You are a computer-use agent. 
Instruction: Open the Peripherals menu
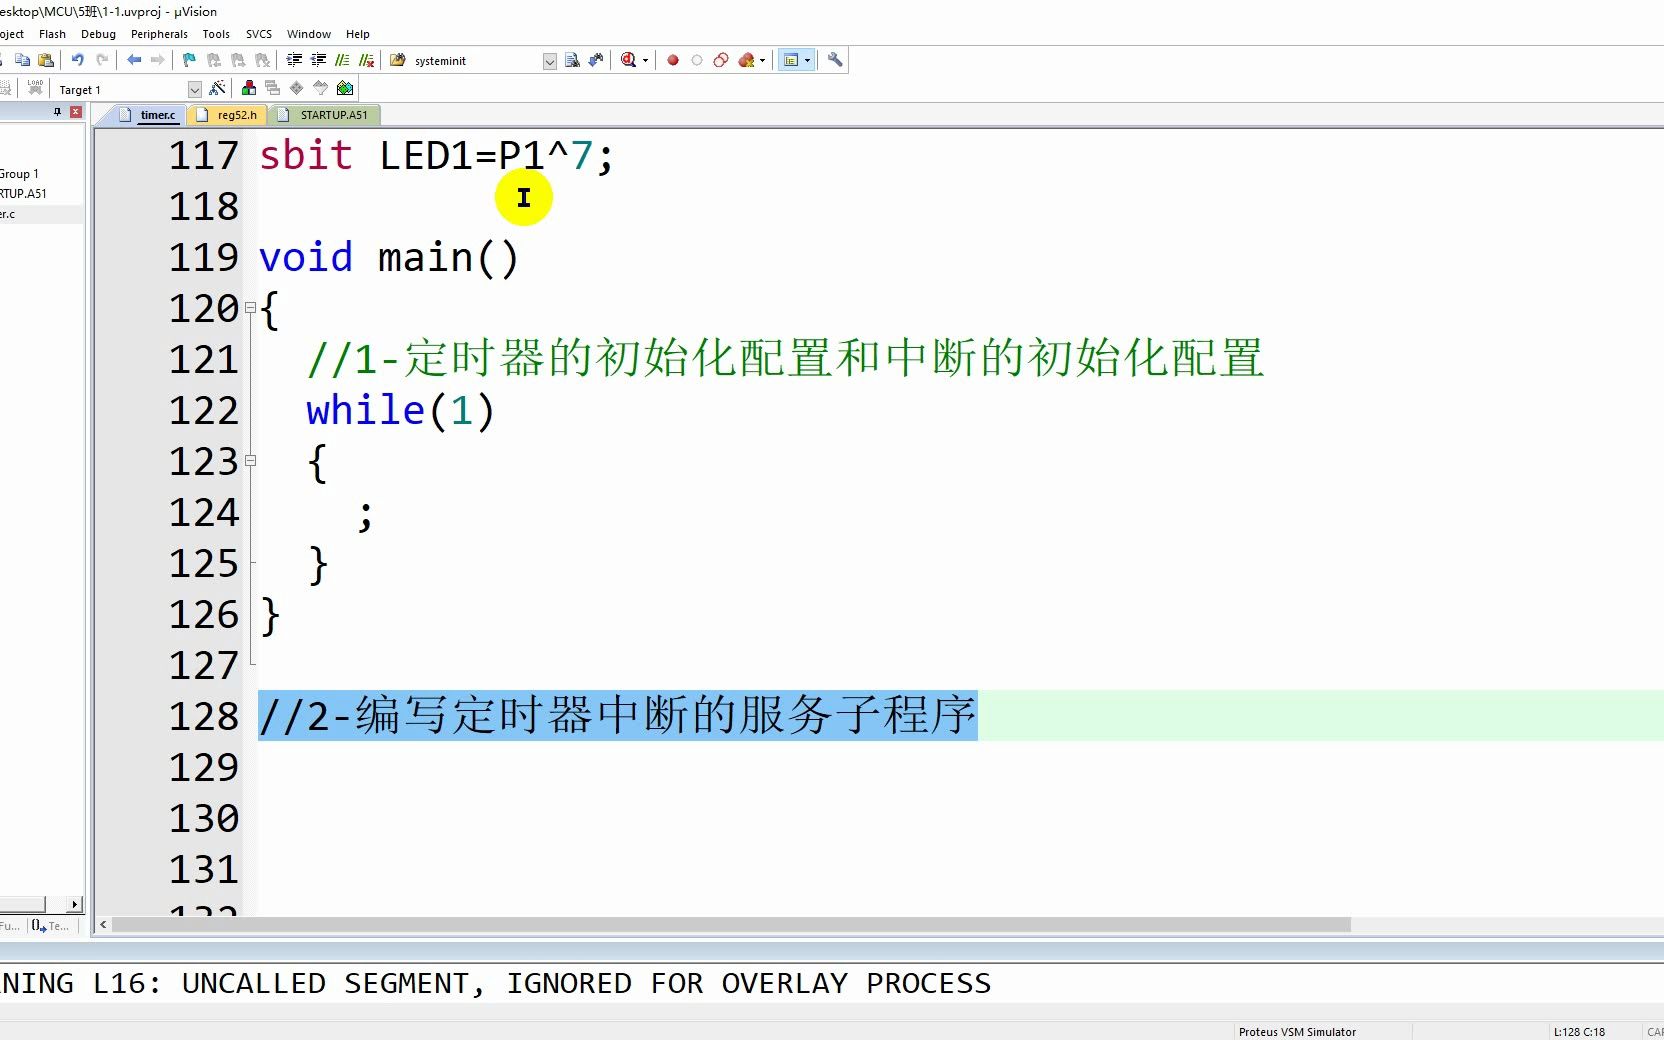(x=159, y=34)
